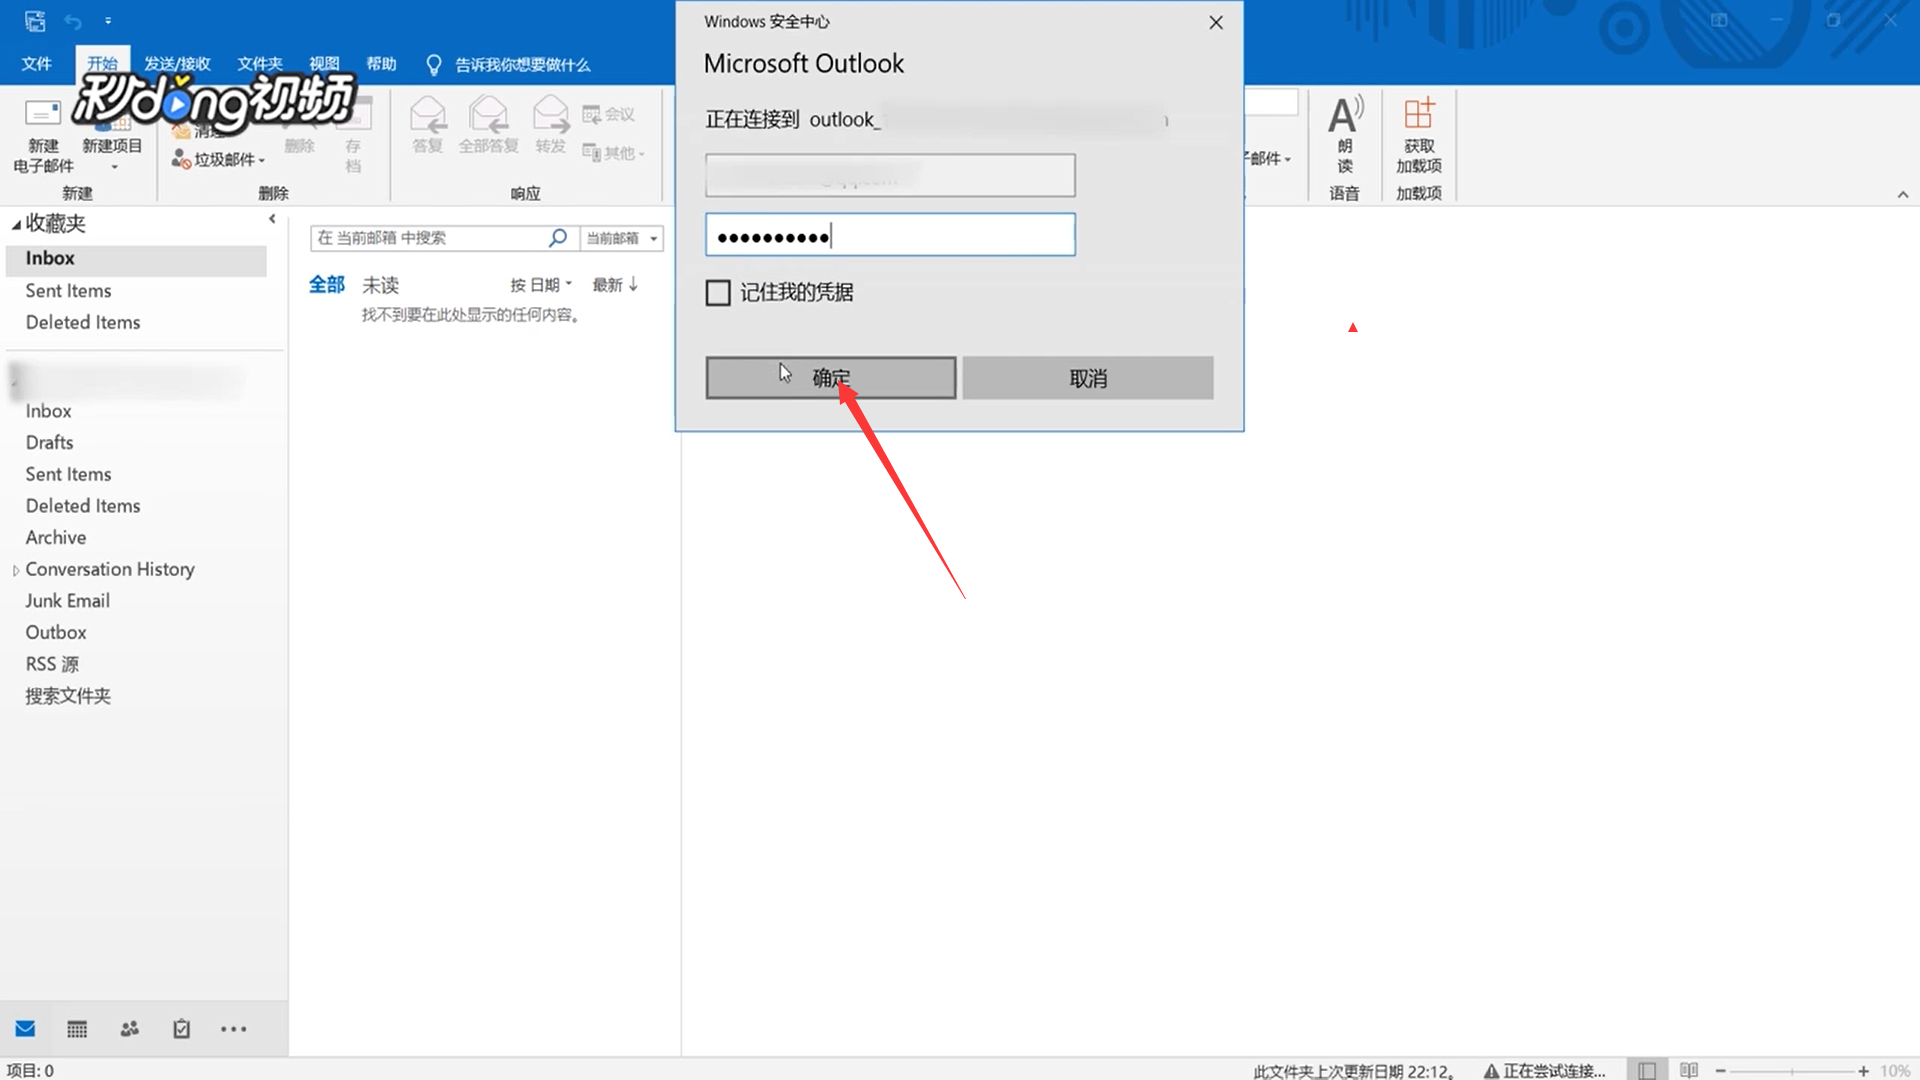Screen dimensions: 1920x1080
Task: Click the three-dots more navigation options
Action: pyautogui.click(x=233, y=1029)
